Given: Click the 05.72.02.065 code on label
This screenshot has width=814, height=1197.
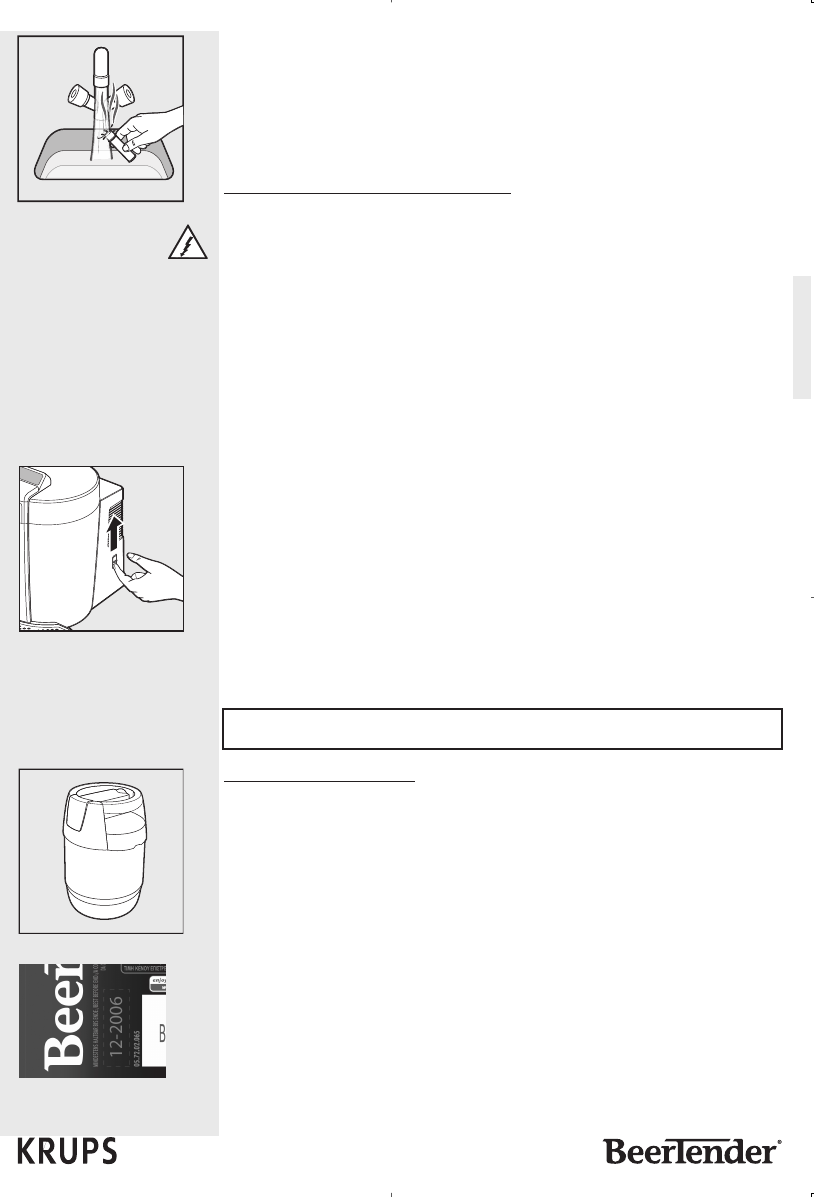Looking at the screenshot, I should click(x=137, y=1047).
